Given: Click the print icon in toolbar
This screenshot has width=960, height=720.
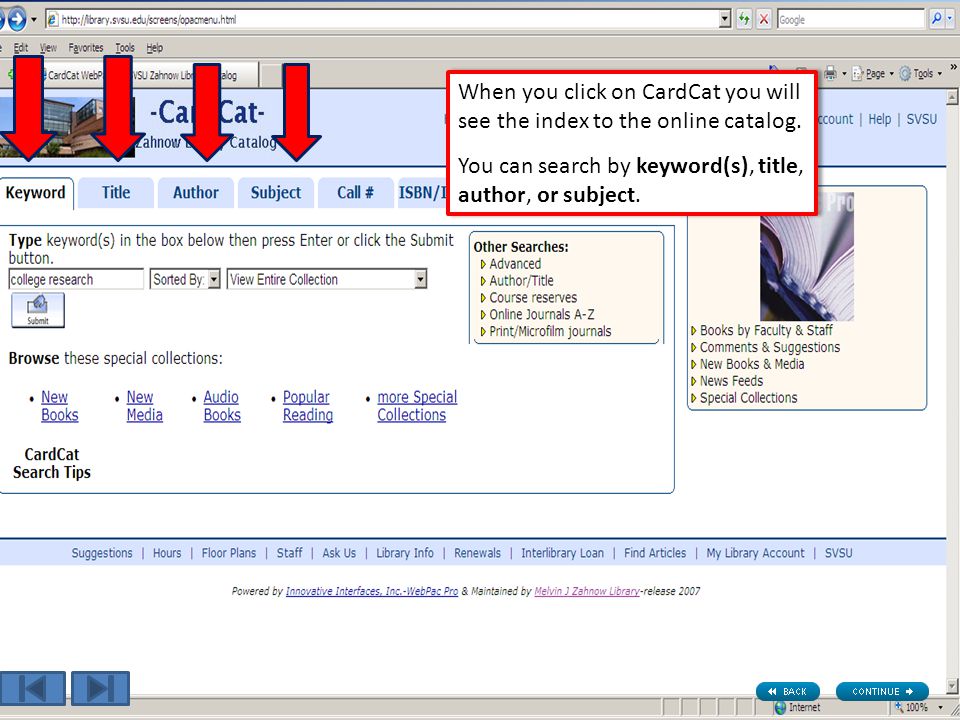Looking at the screenshot, I should click(x=830, y=74).
